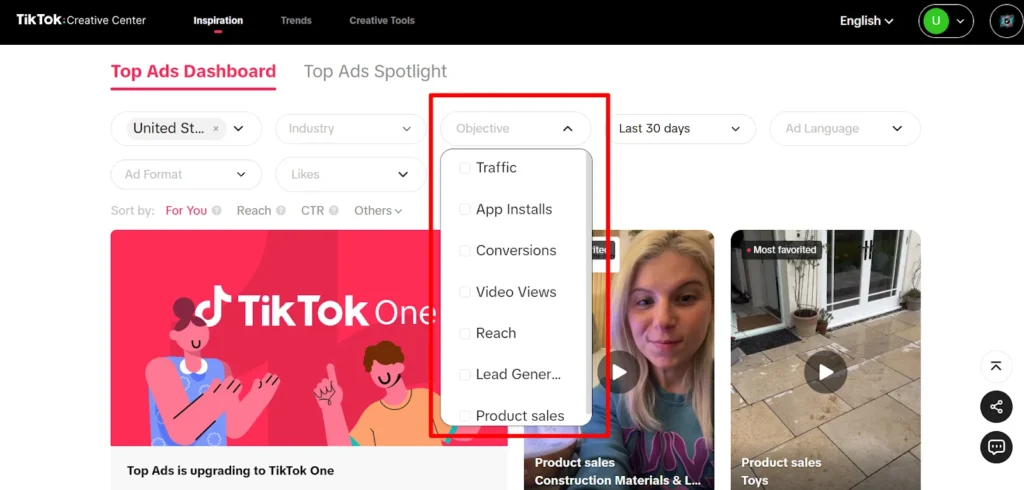This screenshot has height=490, width=1024.
Task: Expand the Industry dropdown
Action: (x=350, y=129)
